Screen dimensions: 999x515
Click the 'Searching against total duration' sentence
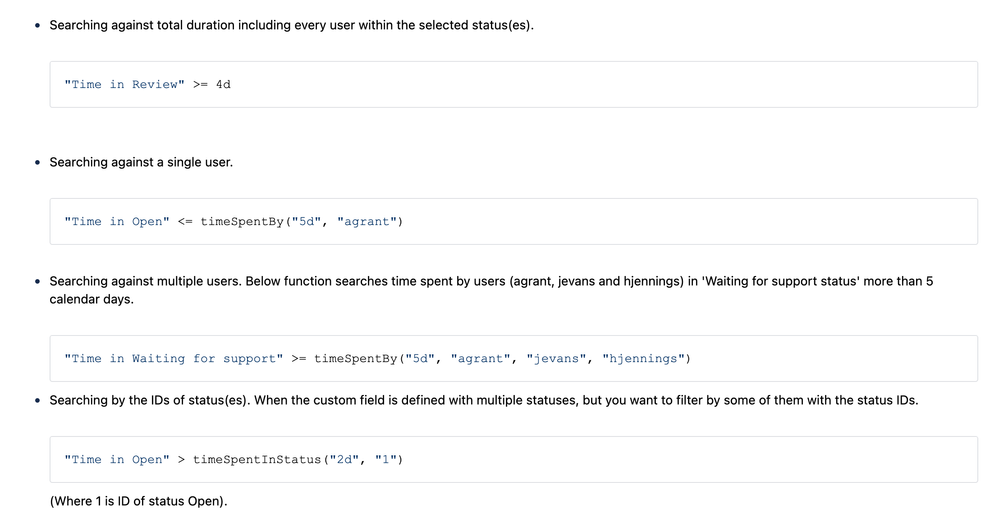(x=291, y=25)
